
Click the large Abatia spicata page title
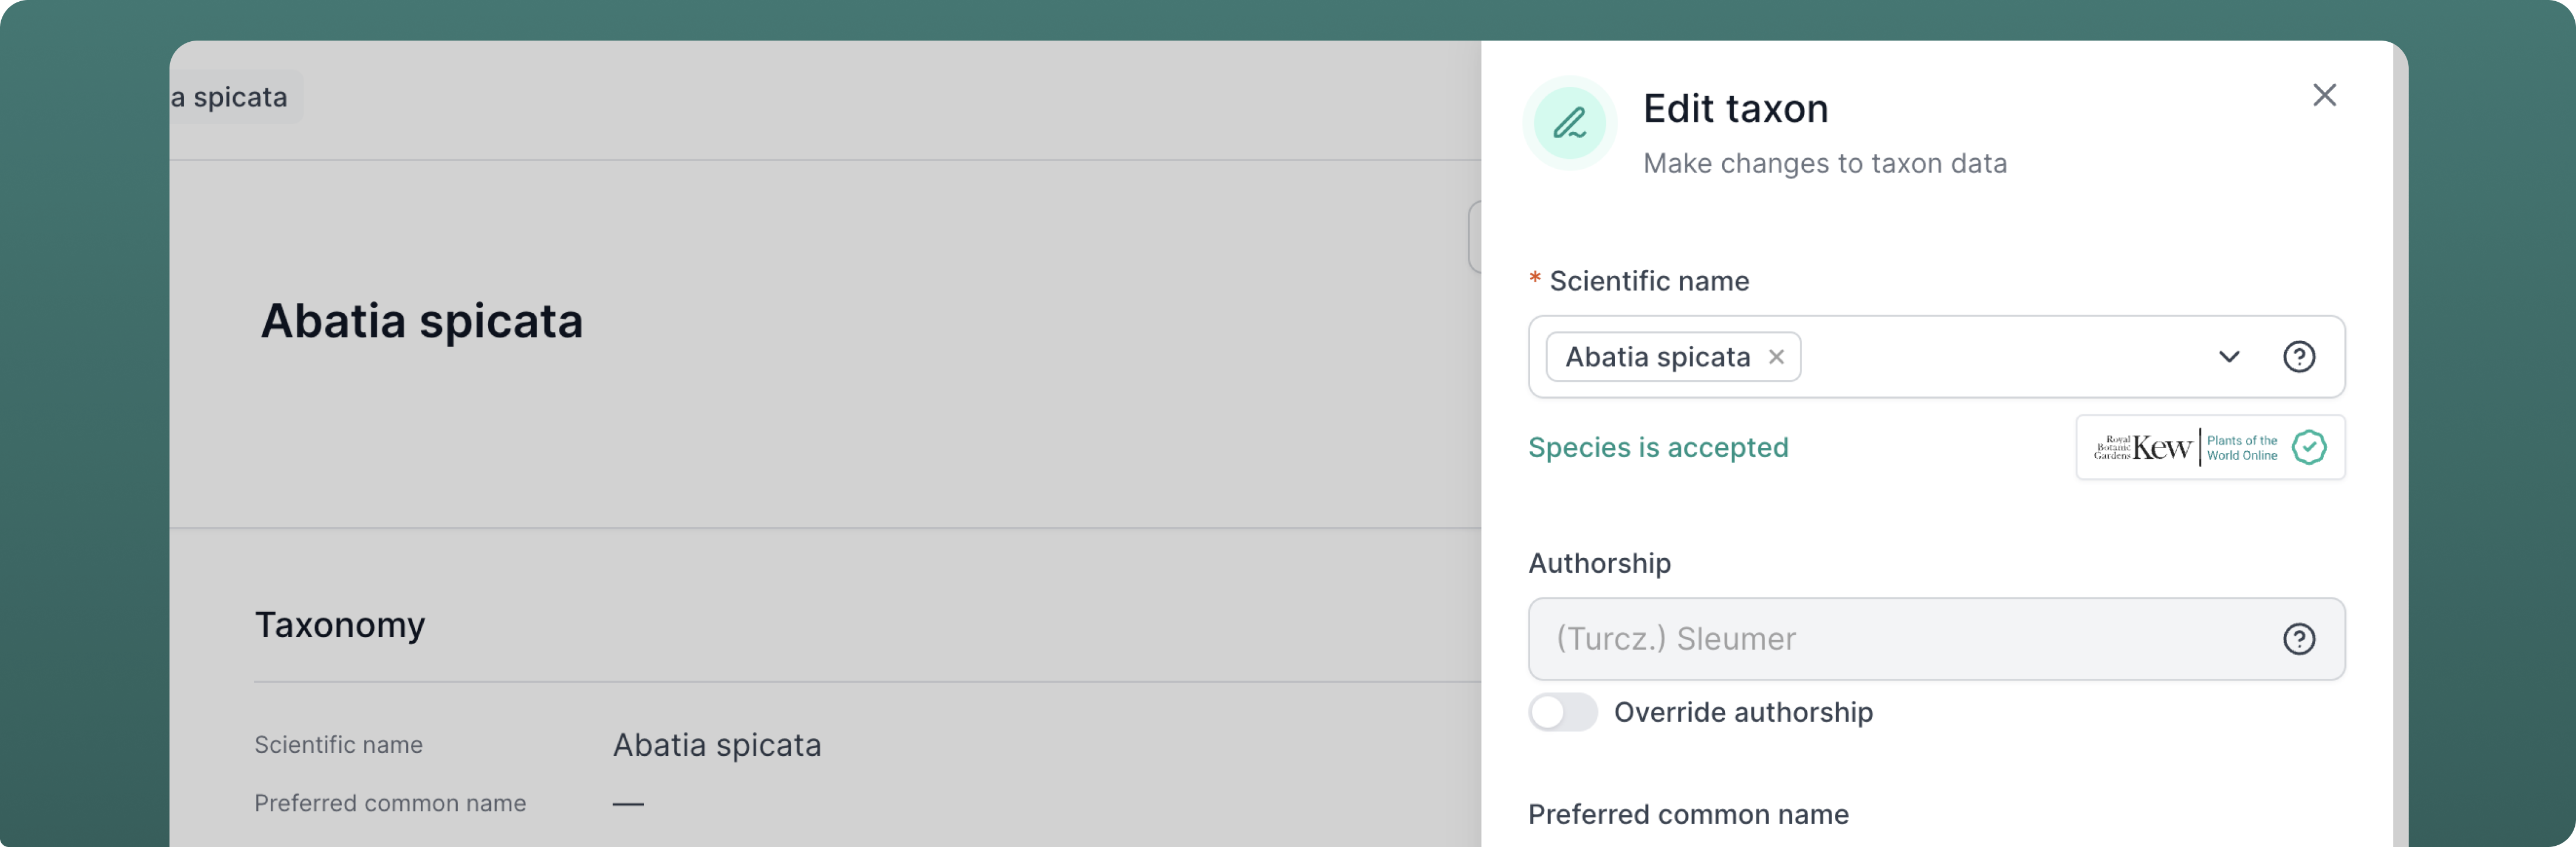(x=421, y=321)
